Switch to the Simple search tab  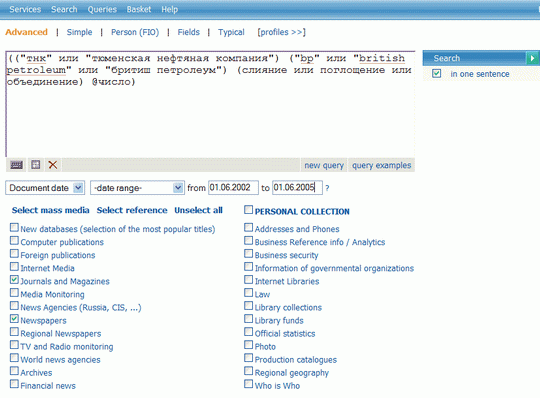click(x=79, y=32)
